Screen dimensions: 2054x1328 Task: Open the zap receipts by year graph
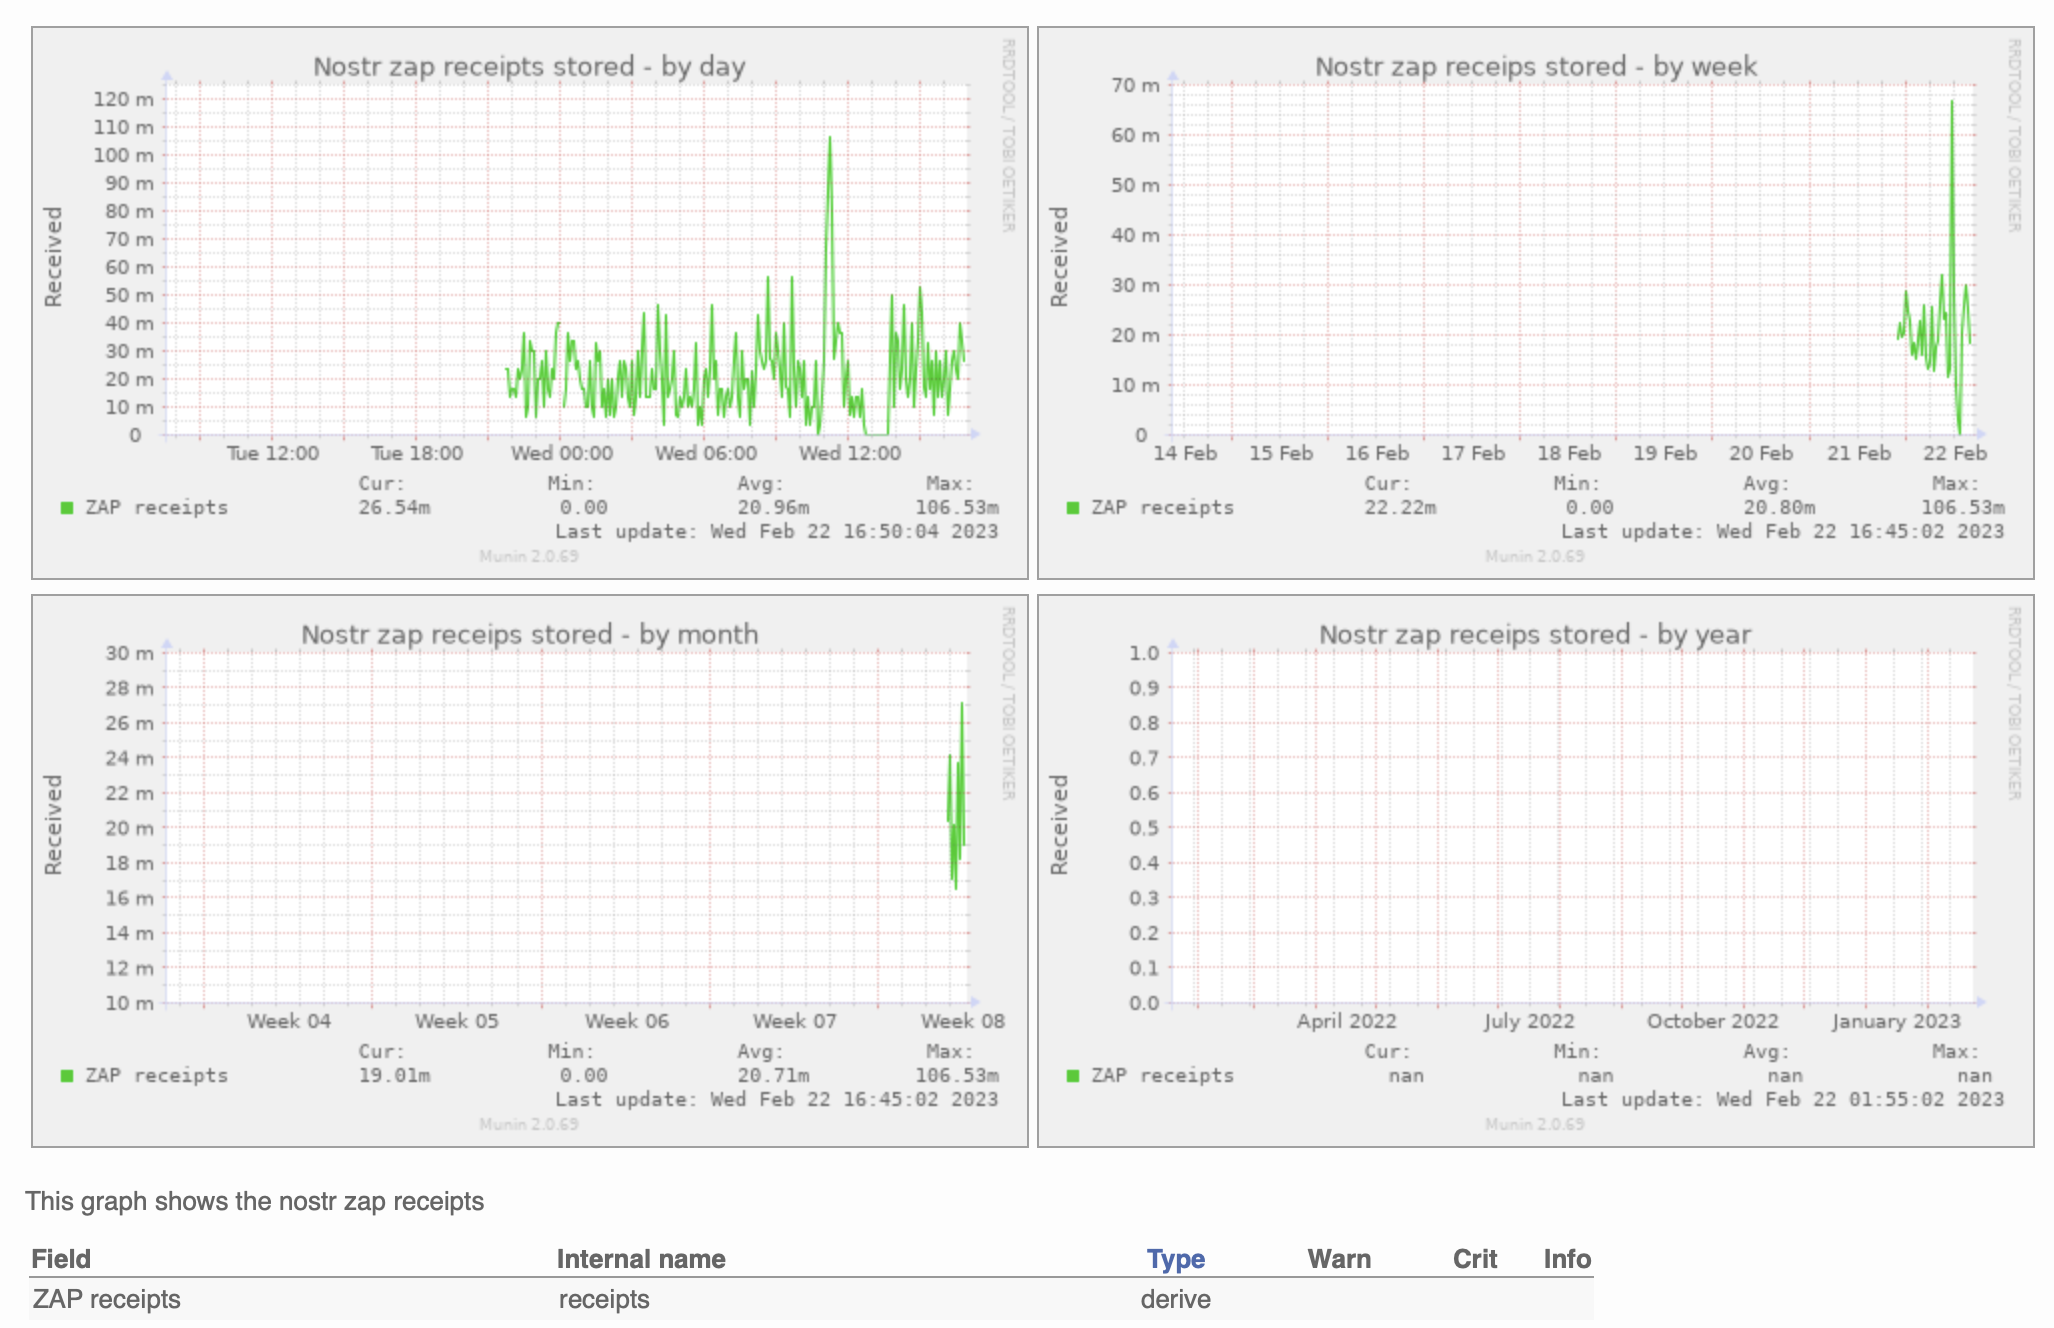[x=1536, y=870]
